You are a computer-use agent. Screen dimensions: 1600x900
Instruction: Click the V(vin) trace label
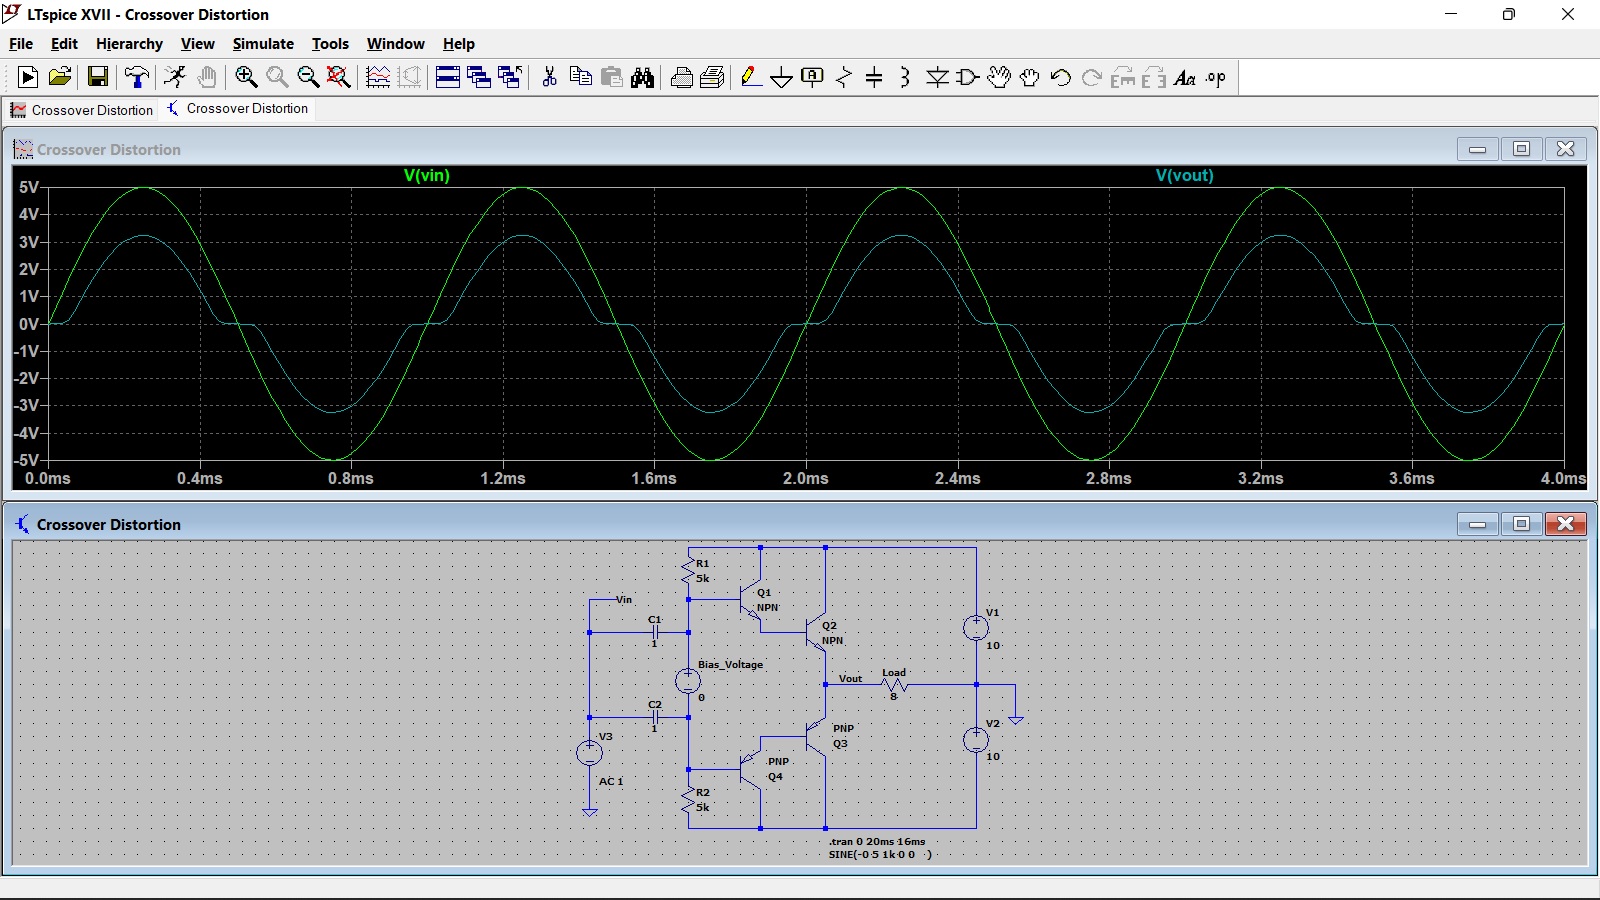pyautogui.click(x=427, y=175)
